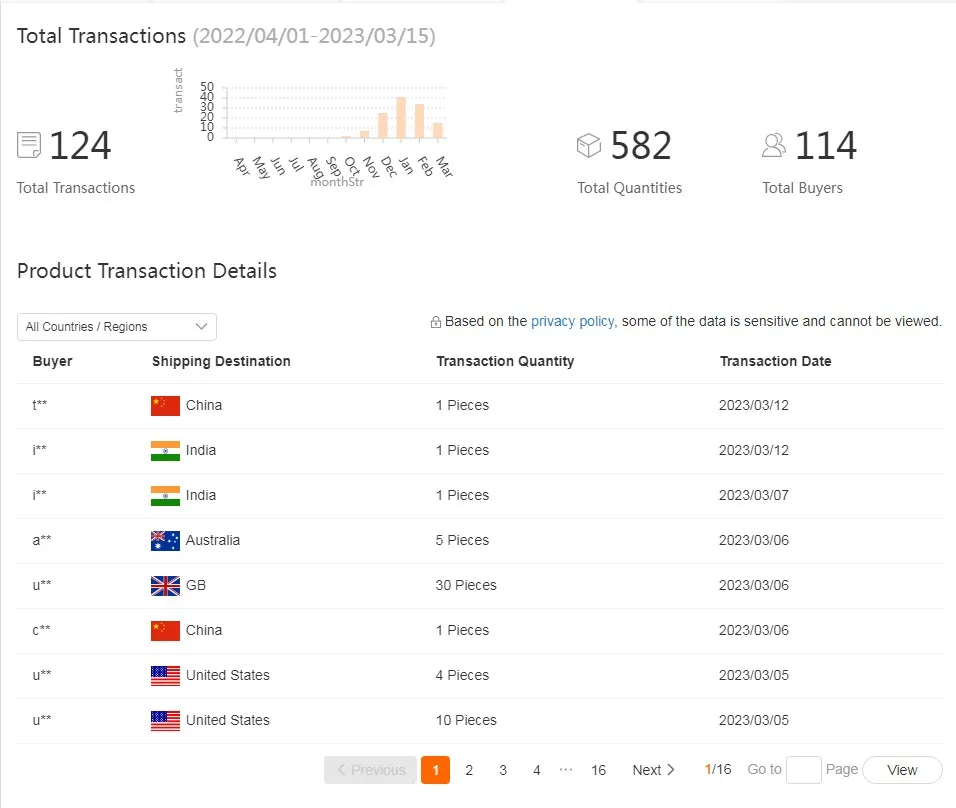Click the Next page button

[x=654, y=770]
